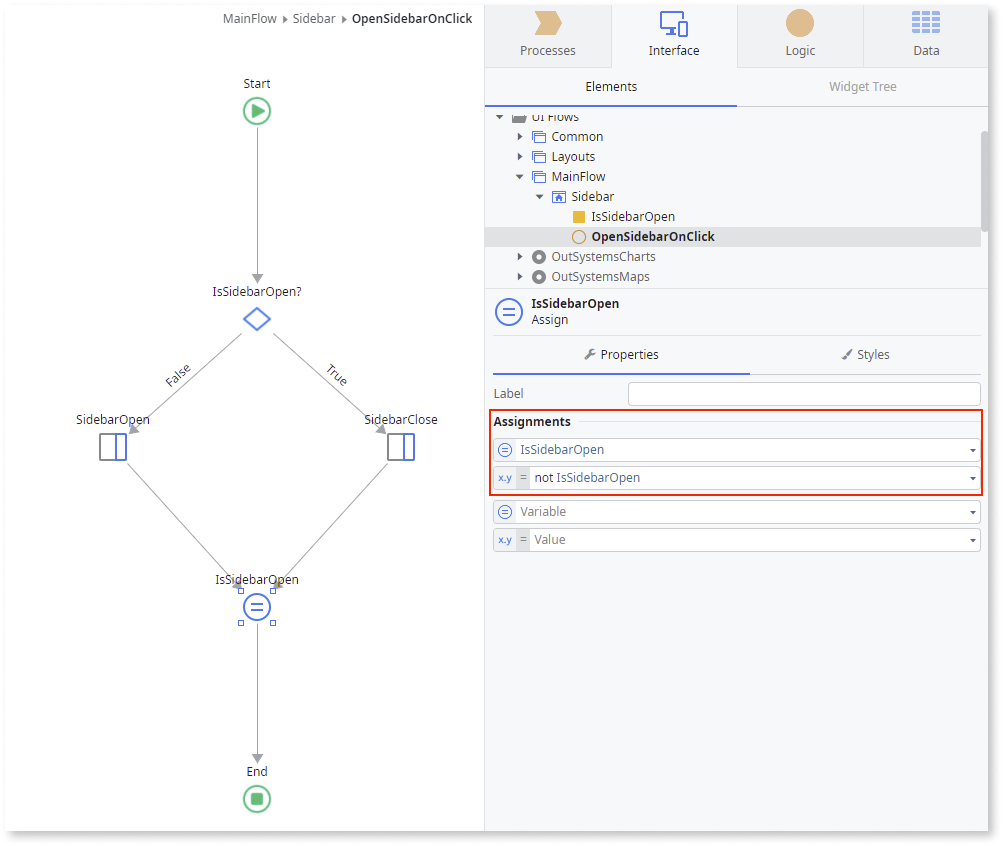The height and width of the screenshot is (846, 1003).
Task: Click the Sidebar breadcrumb link
Action: point(314,18)
